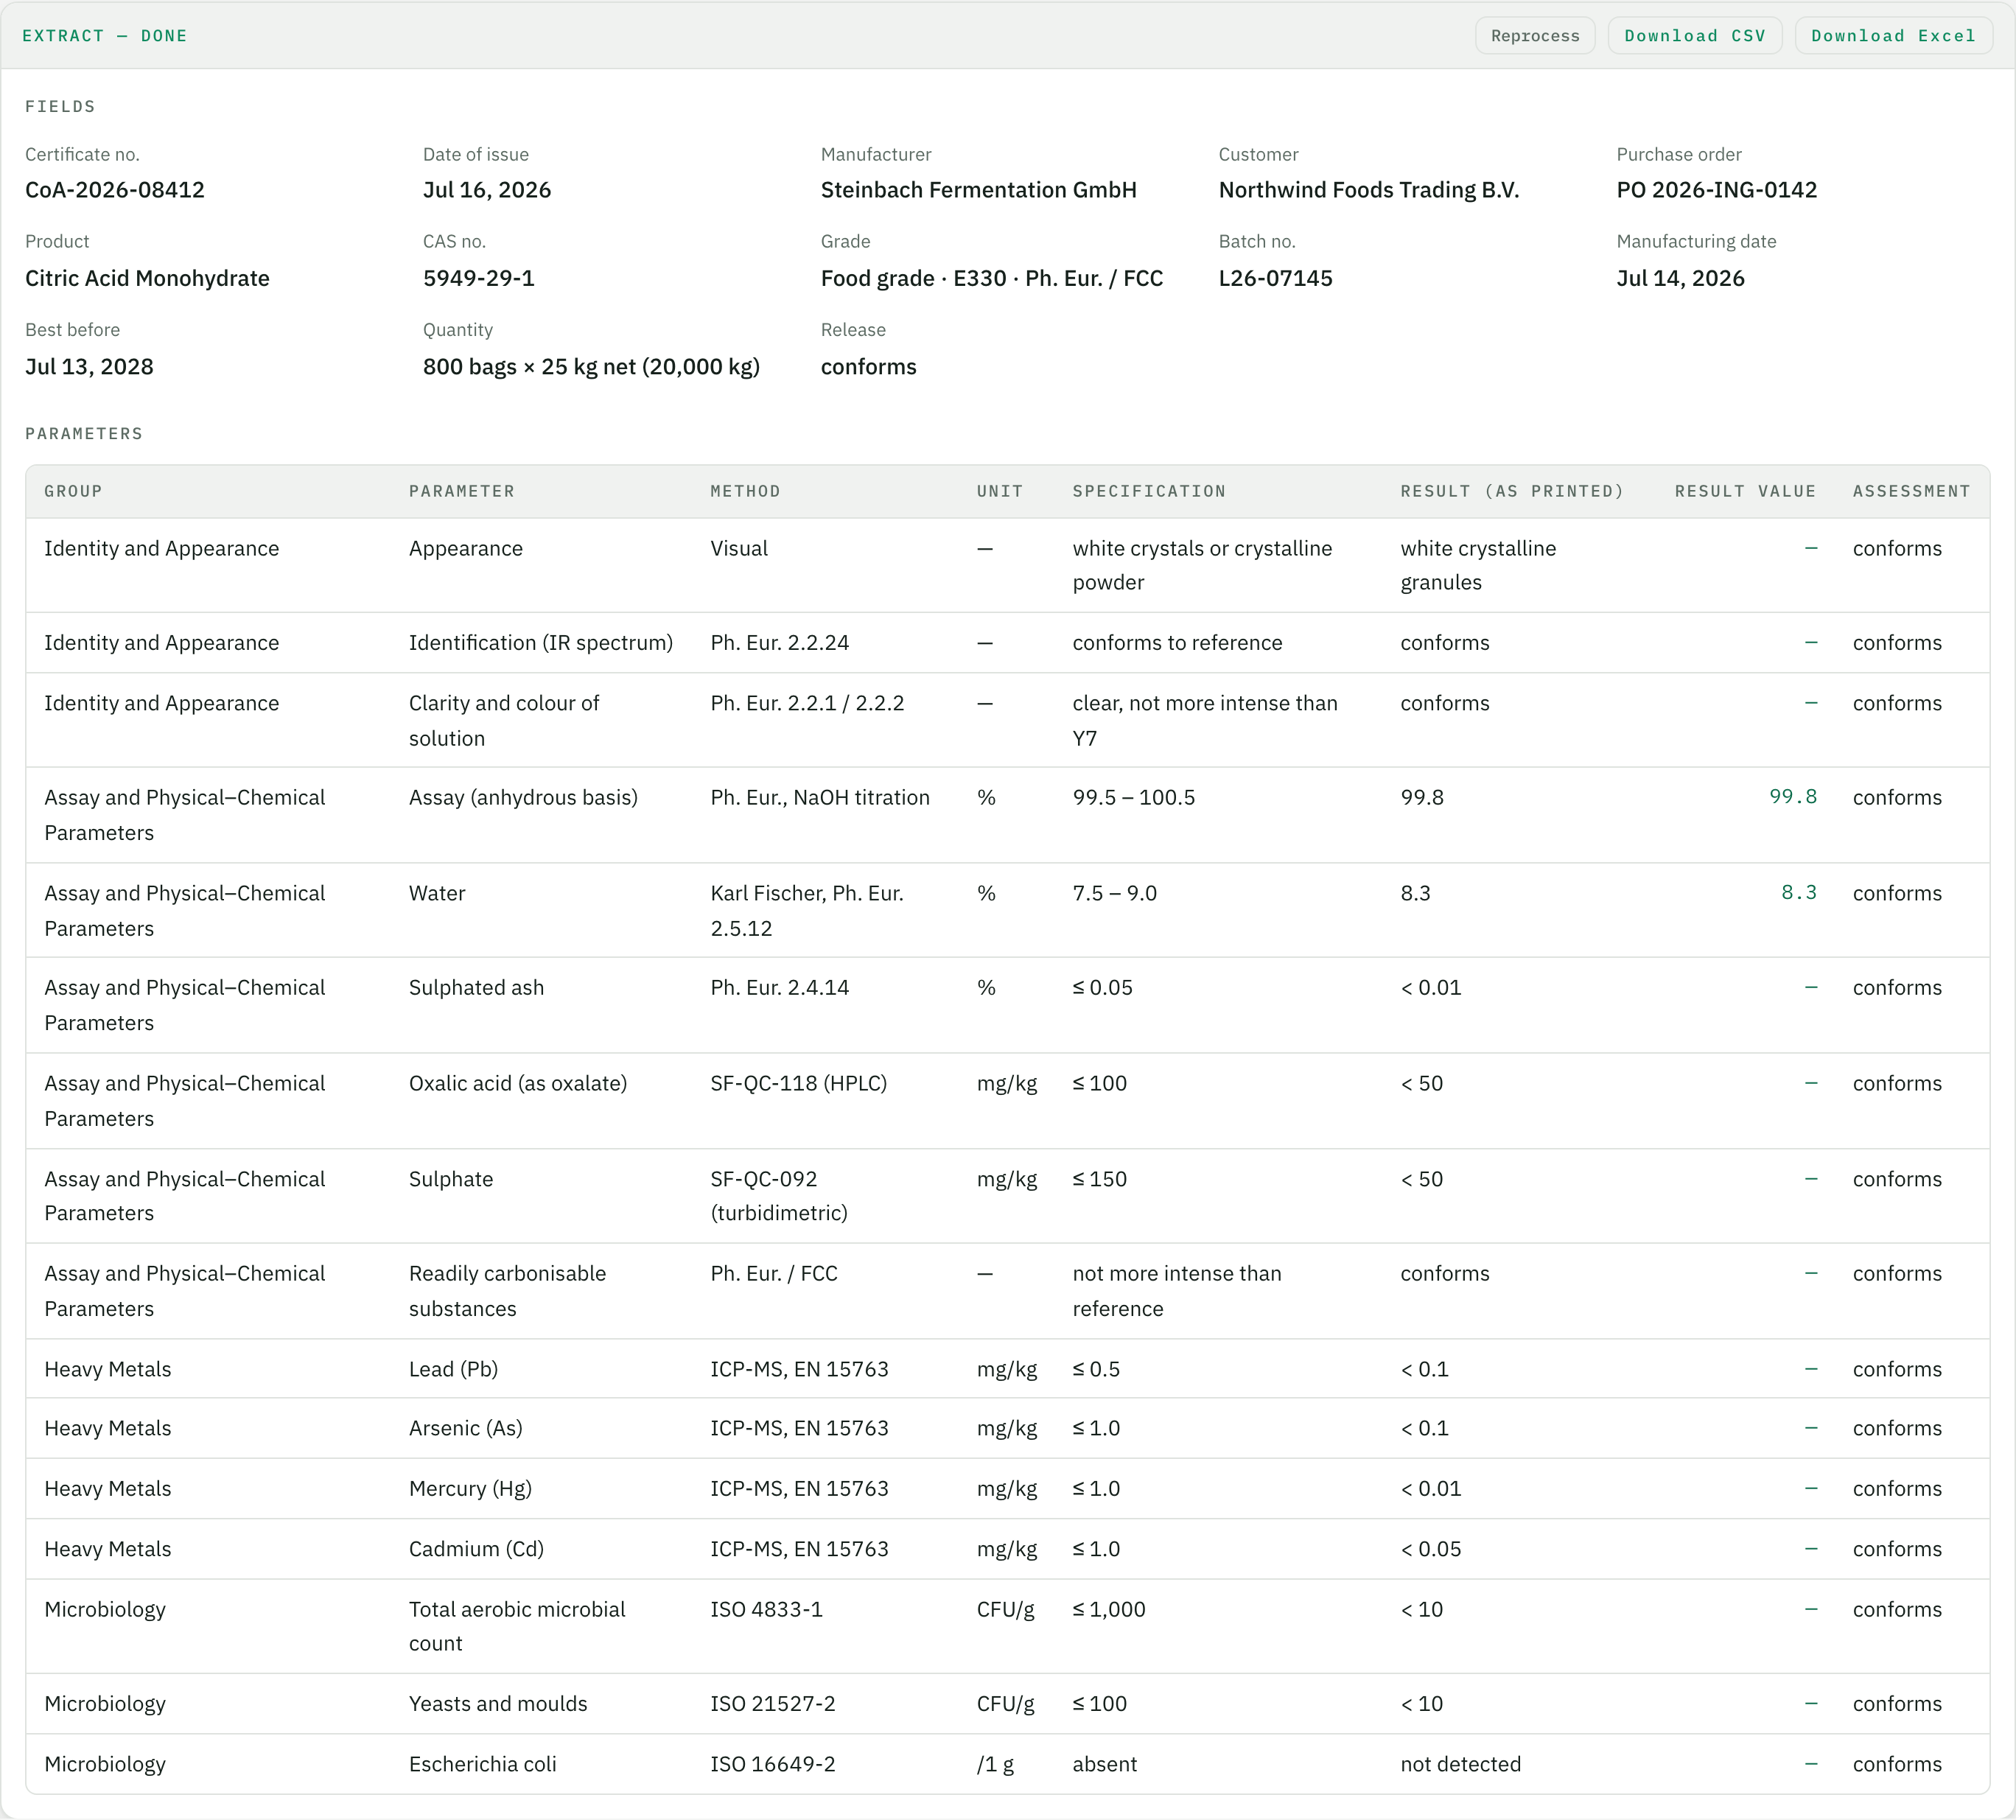
Task: Click the ASSESSMENT column header
Action: point(1911,492)
